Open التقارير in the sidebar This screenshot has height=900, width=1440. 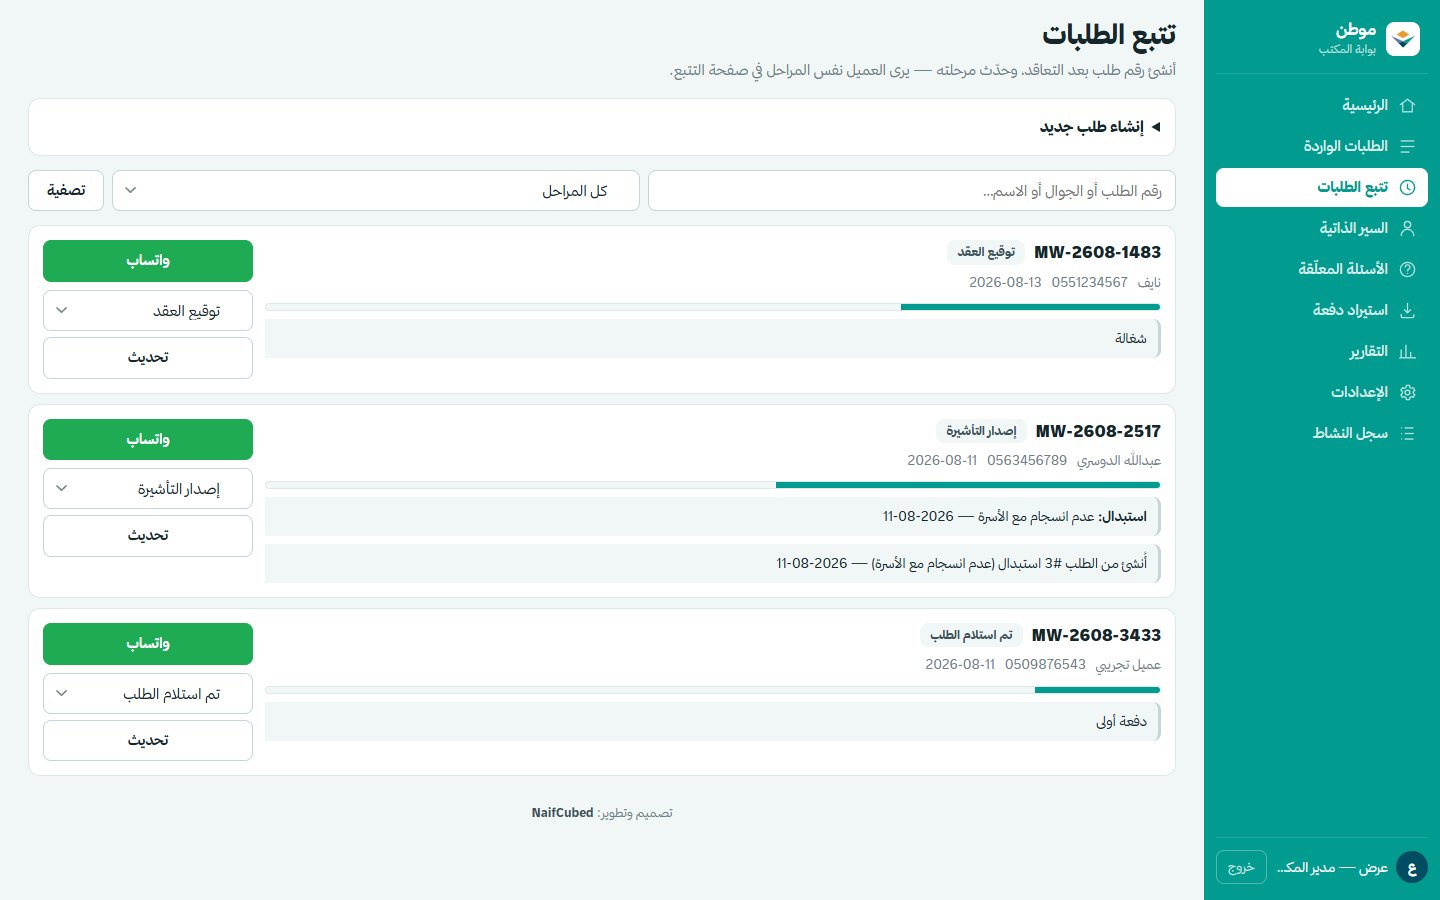pyautogui.click(x=1322, y=351)
